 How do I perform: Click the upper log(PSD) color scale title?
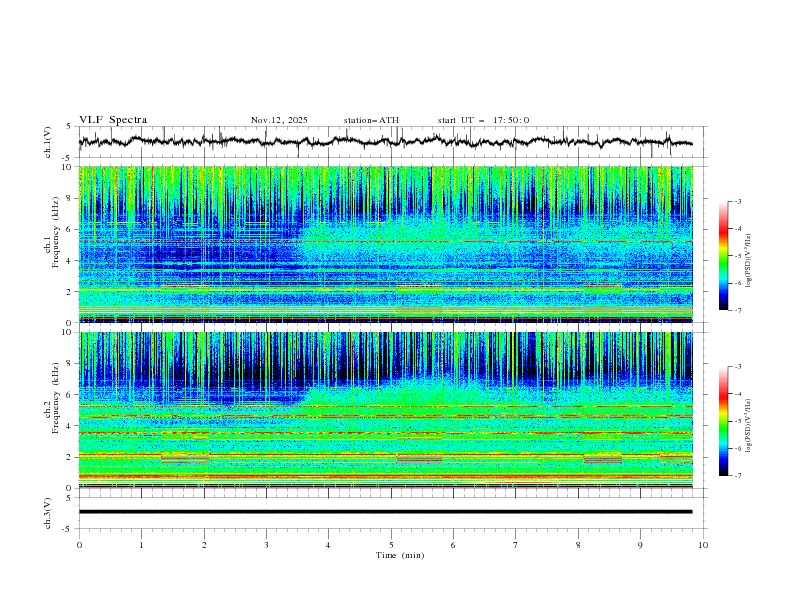tap(749, 261)
